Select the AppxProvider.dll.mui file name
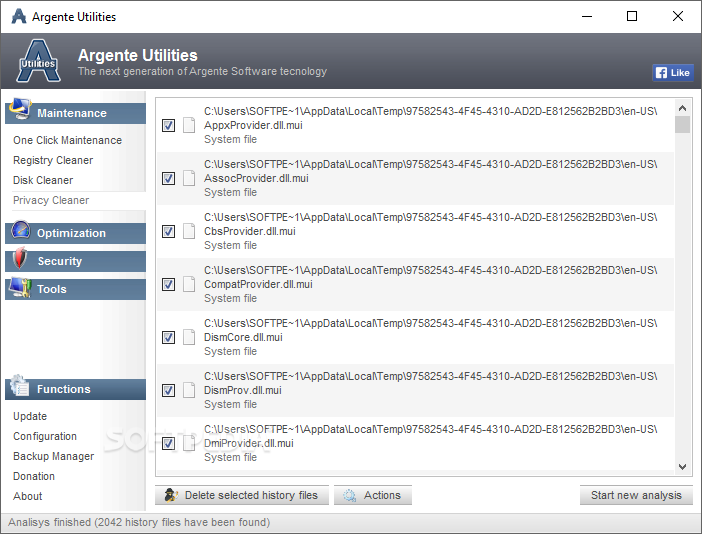Viewport: 702px width, 534px height. 253,125
